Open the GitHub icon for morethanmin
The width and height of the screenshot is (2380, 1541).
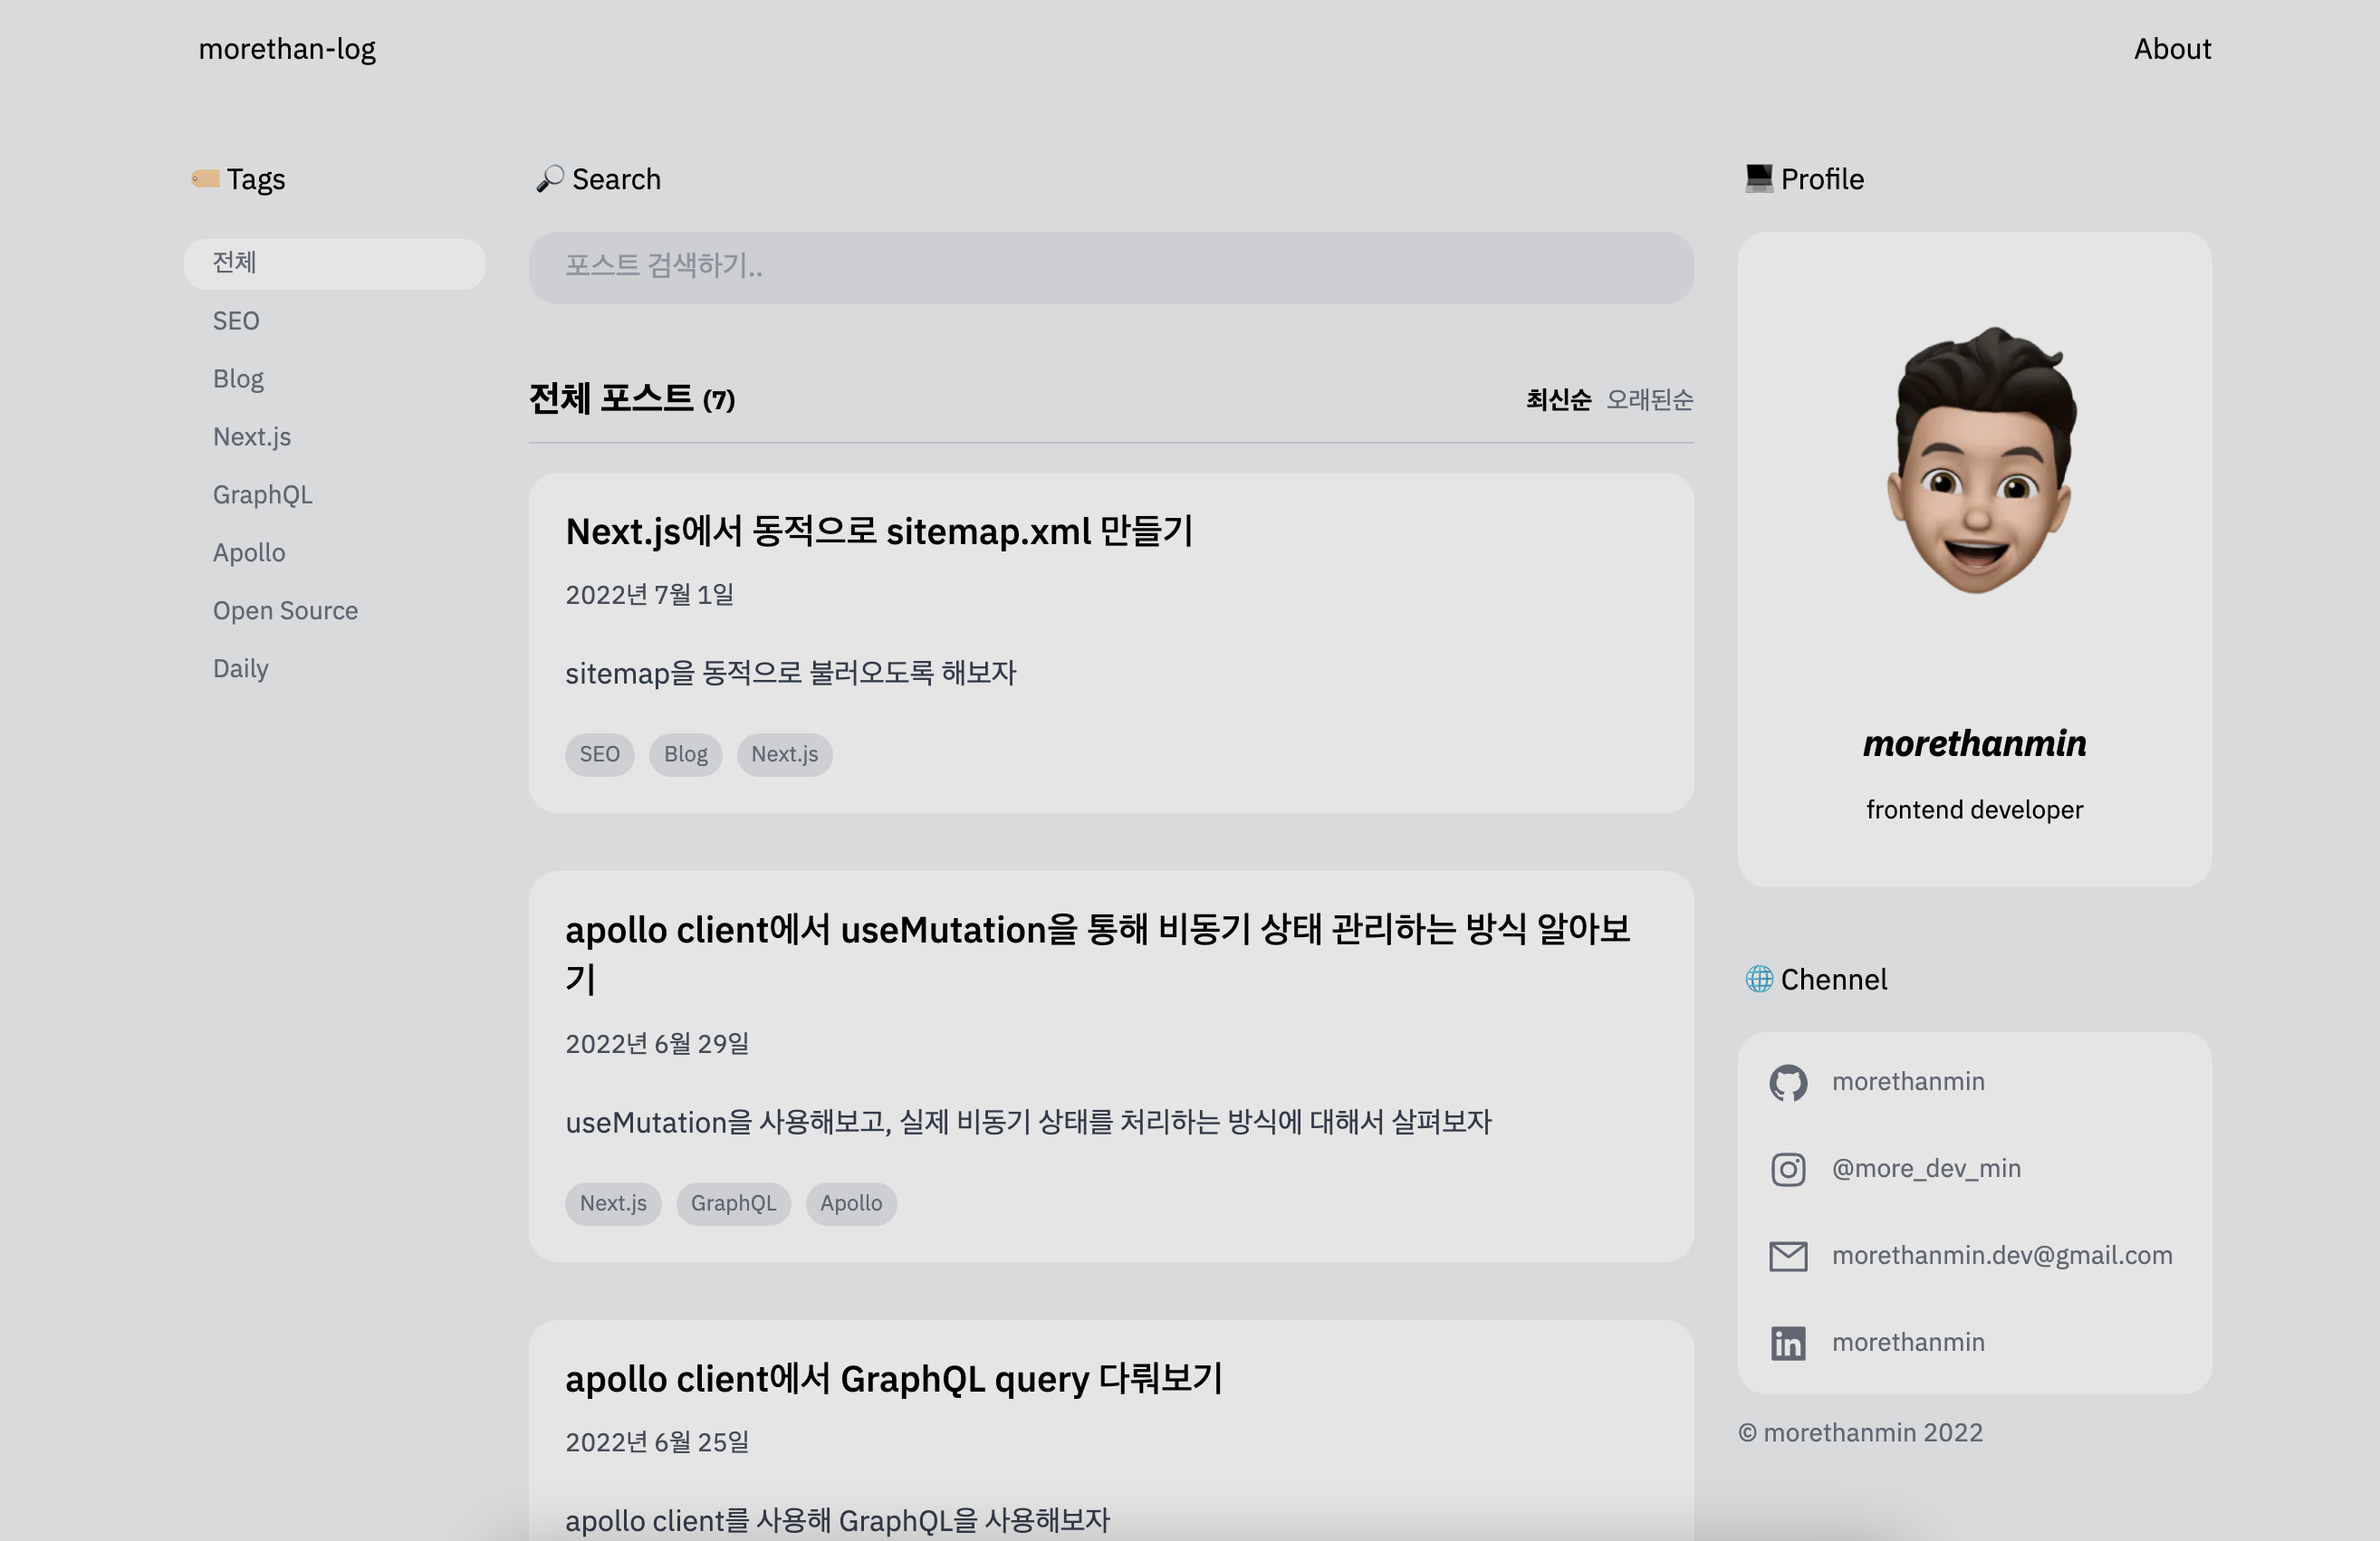[x=1788, y=1082]
